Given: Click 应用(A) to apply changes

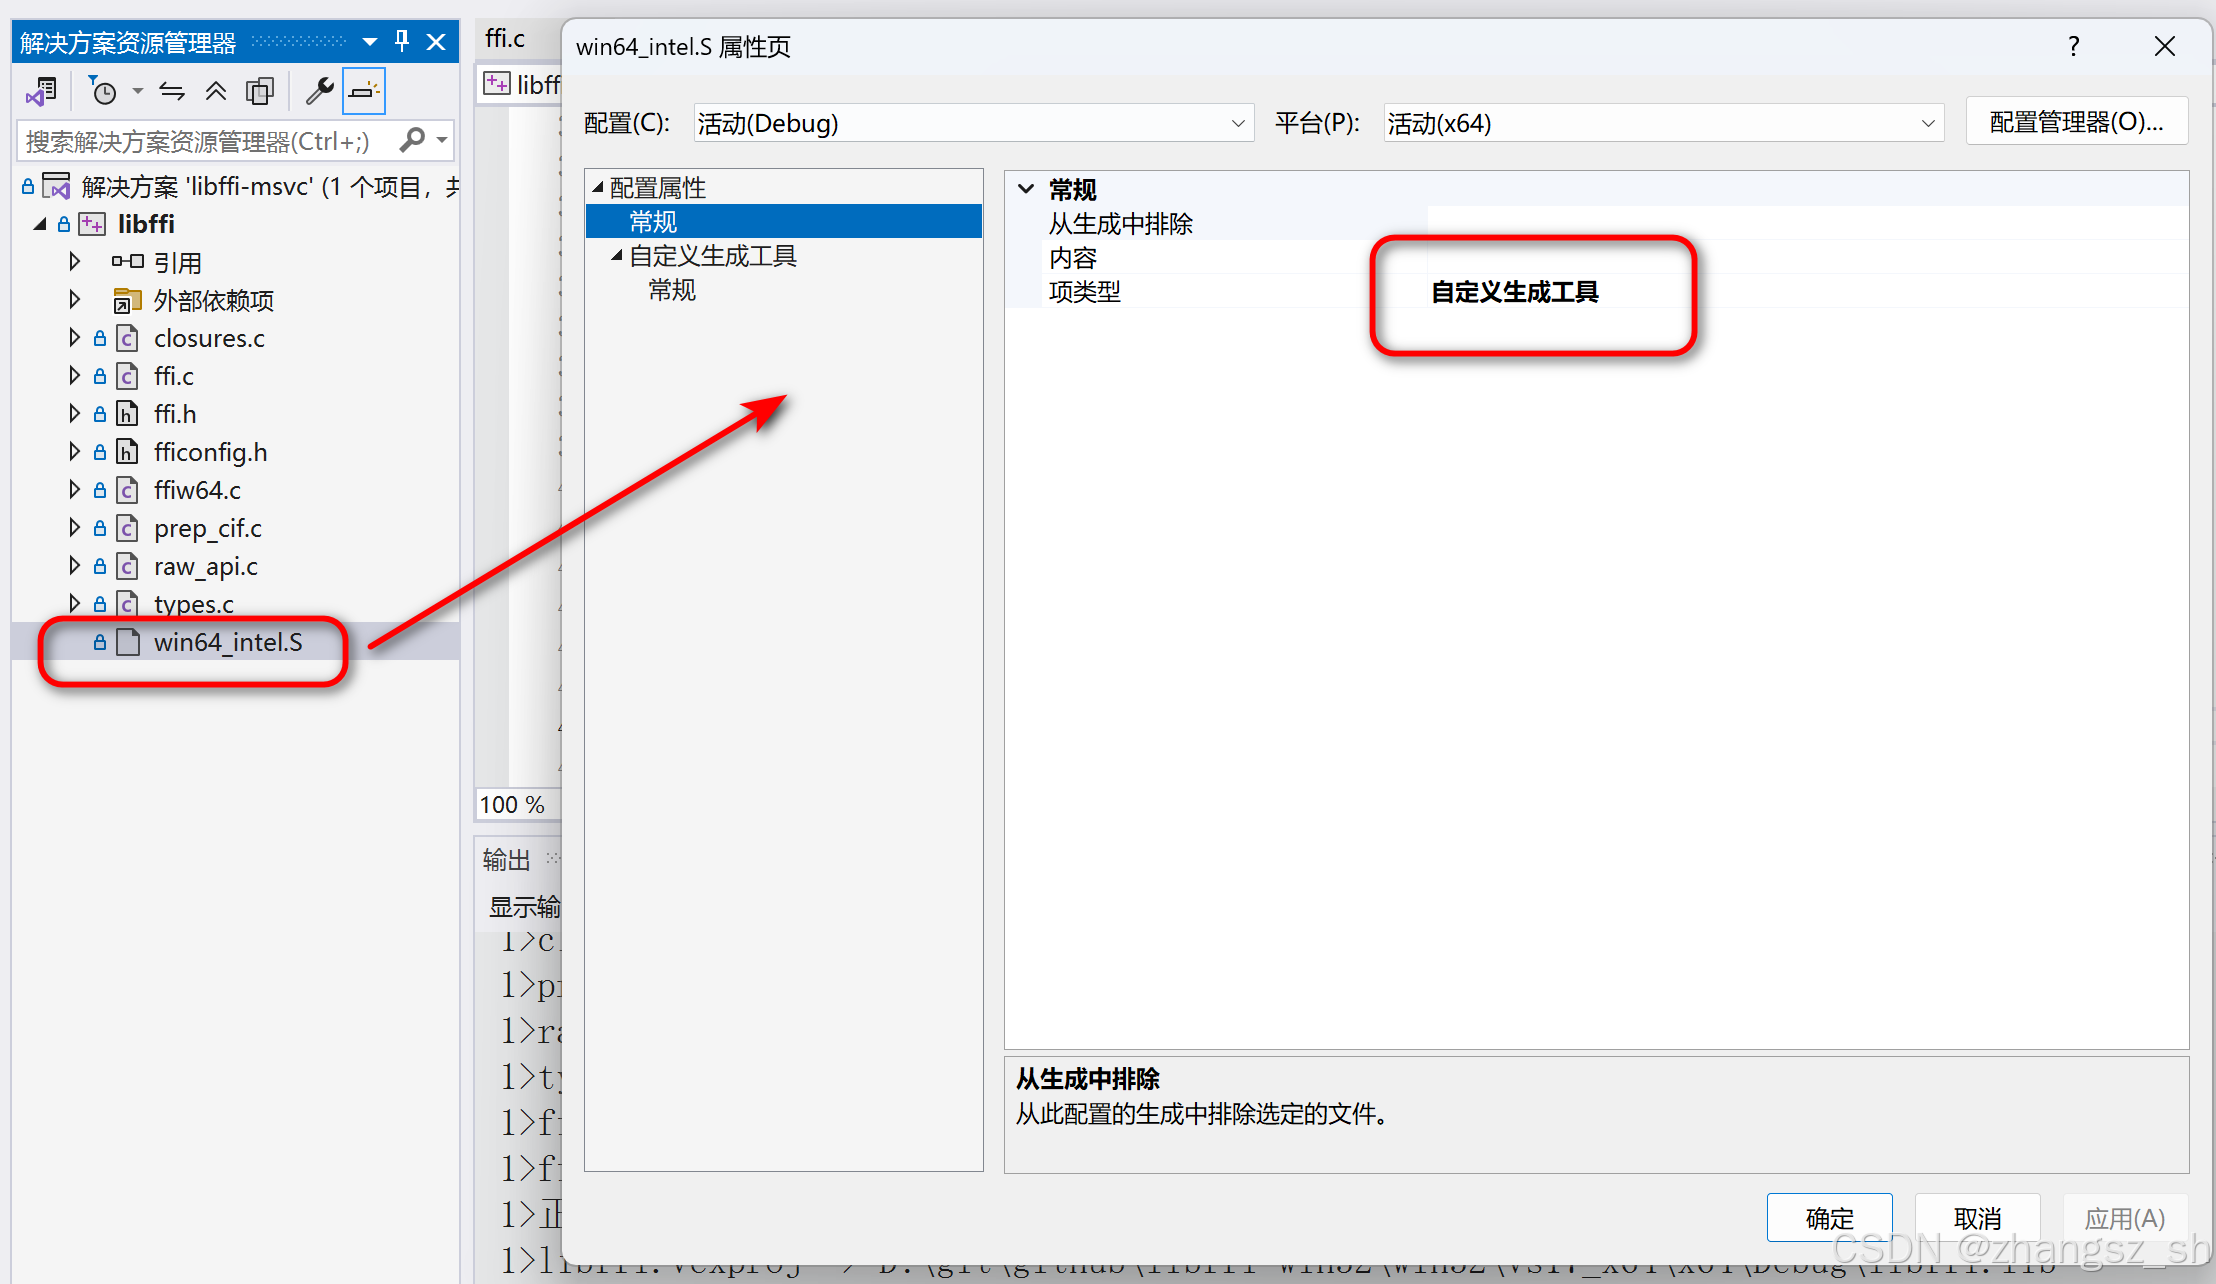Looking at the screenshot, I should pyautogui.click(x=2124, y=1218).
